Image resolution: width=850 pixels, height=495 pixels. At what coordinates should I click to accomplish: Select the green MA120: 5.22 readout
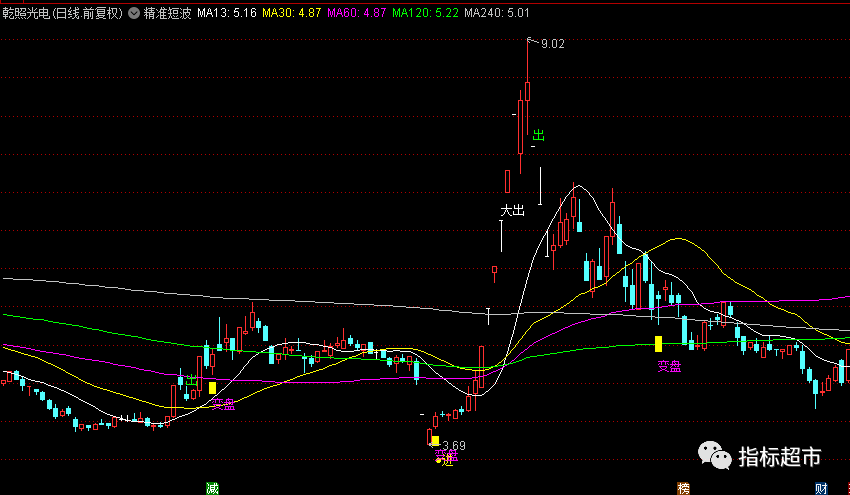(x=426, y=13)
